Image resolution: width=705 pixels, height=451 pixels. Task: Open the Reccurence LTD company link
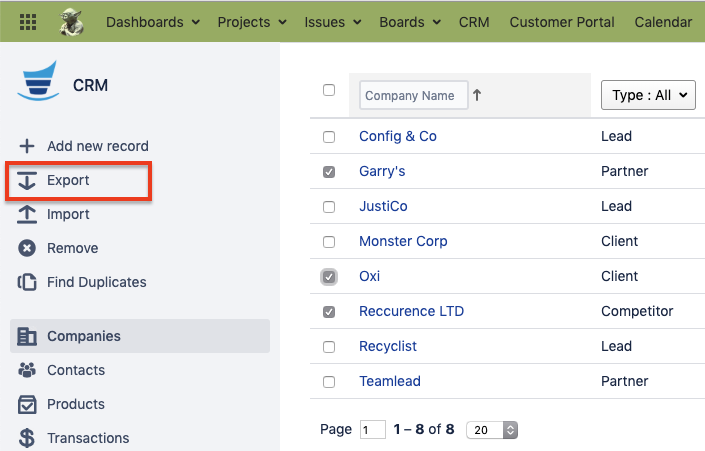(x=411, y=311)
